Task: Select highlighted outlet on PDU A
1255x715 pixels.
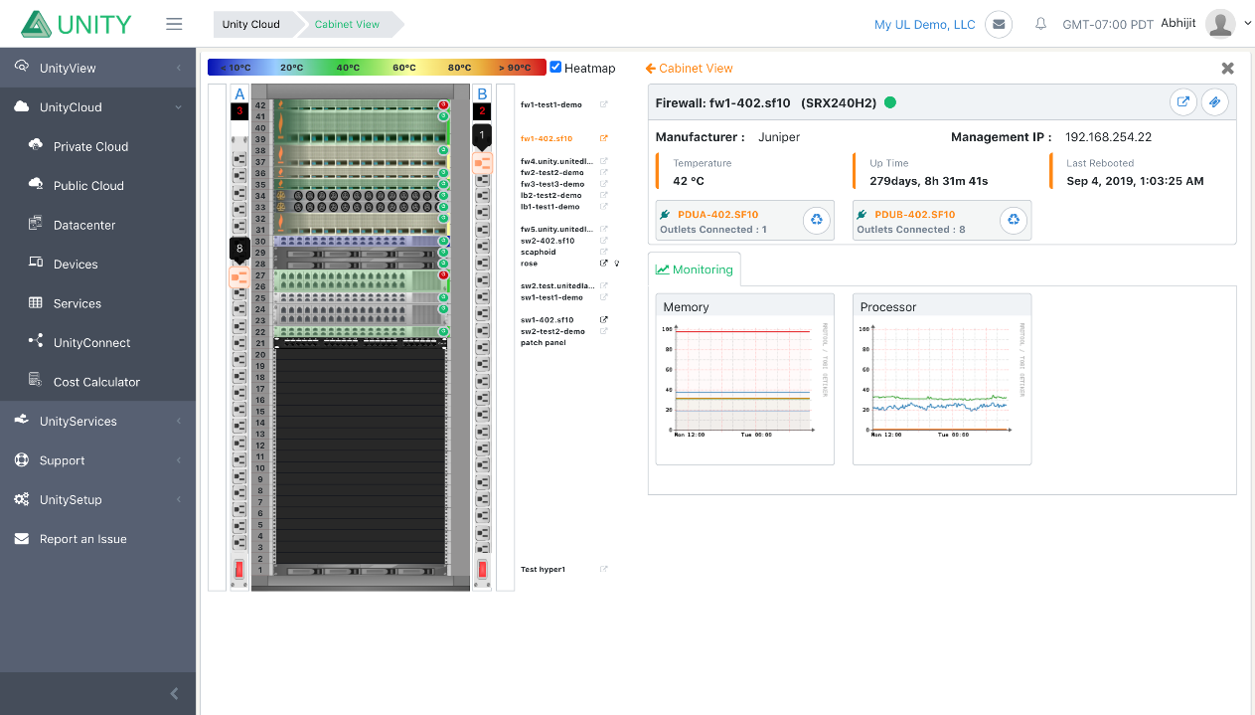Action: [x=239, y=276]
